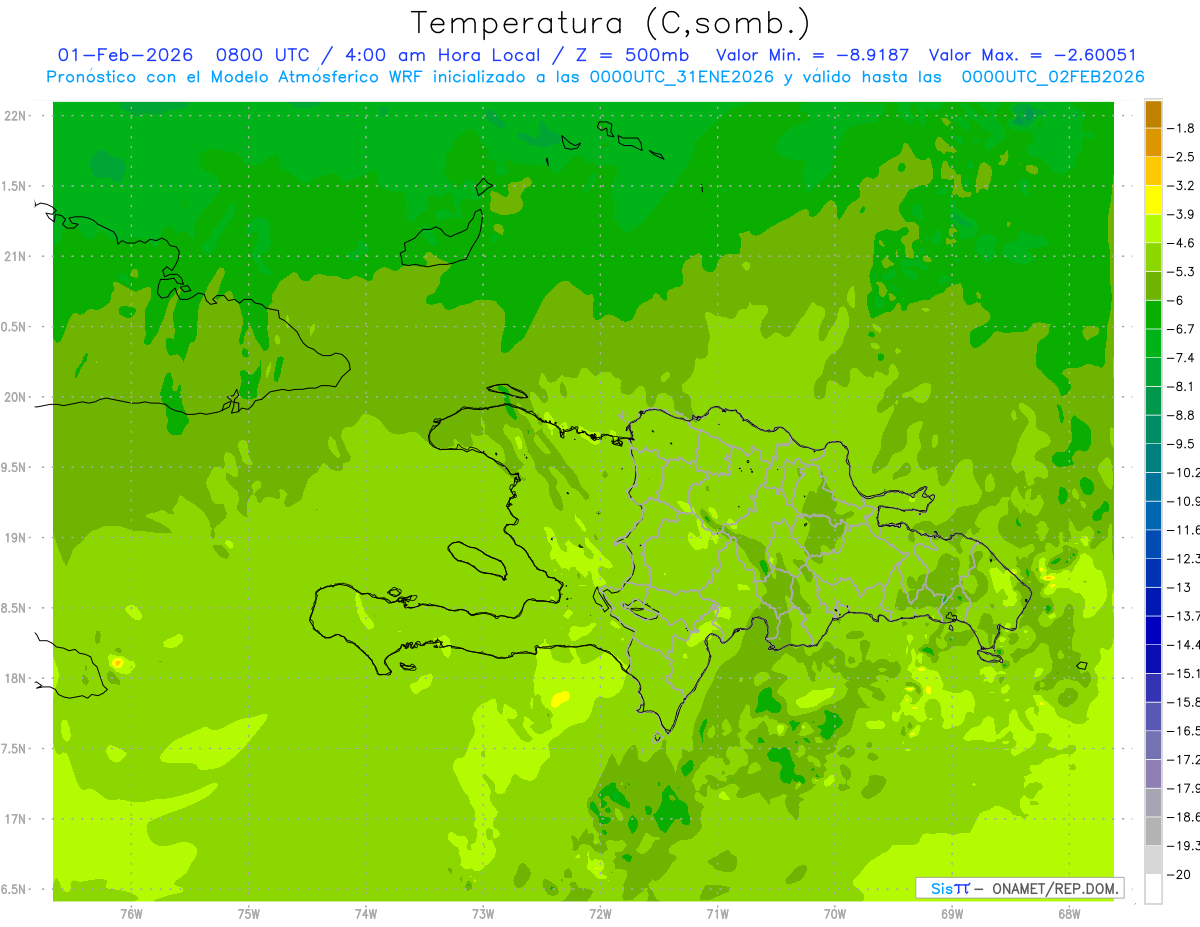Select the green swatch between -6 and -6.7
Image resolution: width=1200 pixels, height=927 pixels.
[1153, 315]
